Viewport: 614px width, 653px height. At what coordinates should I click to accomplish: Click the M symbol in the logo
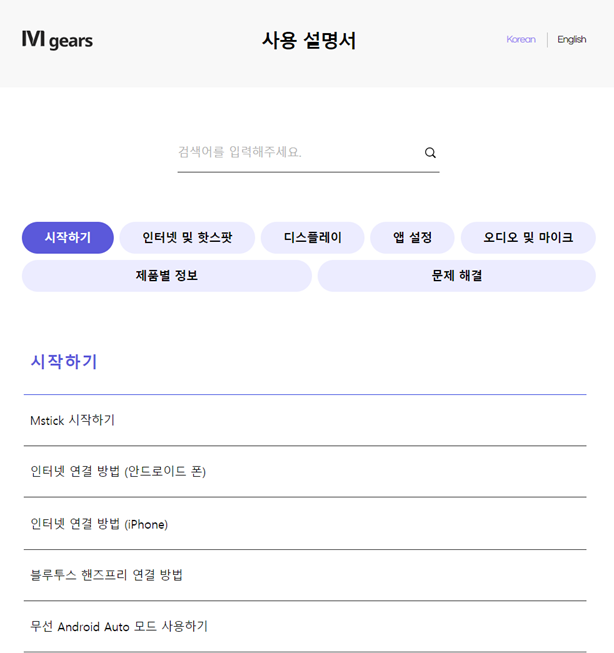[32, 39]
